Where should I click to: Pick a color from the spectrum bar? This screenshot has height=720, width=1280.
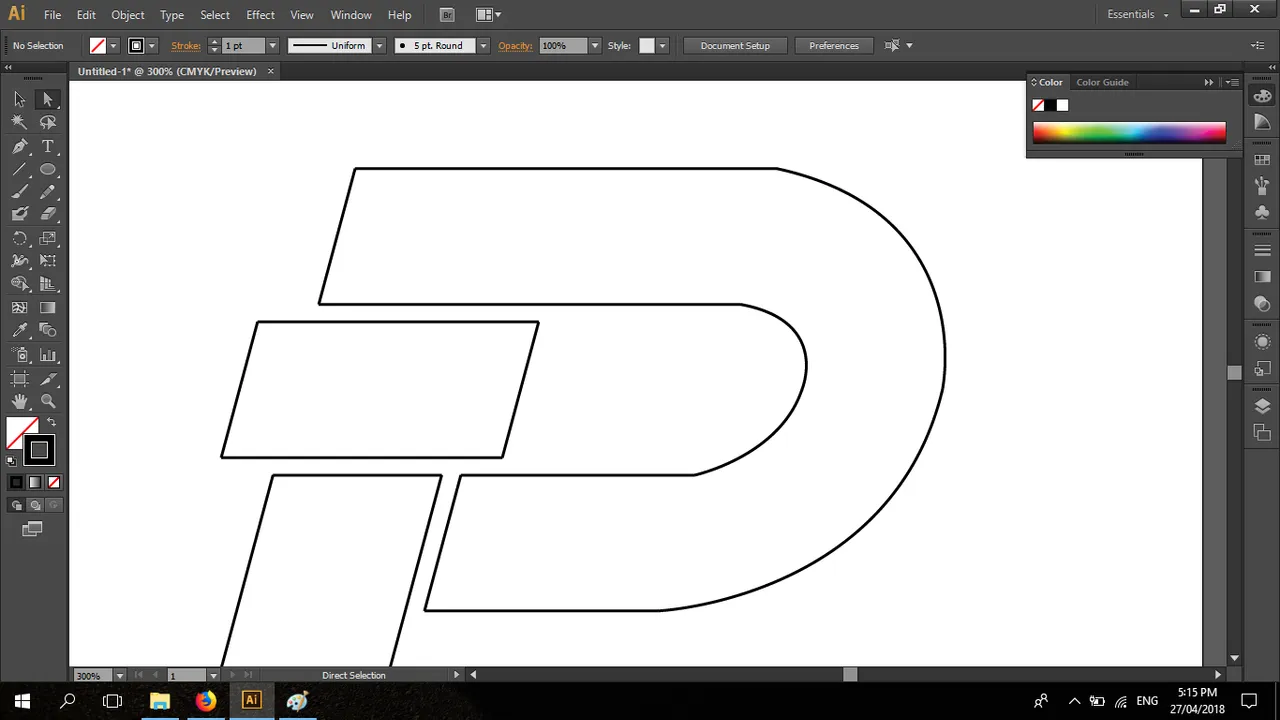pyautogui.click(x=1129, y=132)
